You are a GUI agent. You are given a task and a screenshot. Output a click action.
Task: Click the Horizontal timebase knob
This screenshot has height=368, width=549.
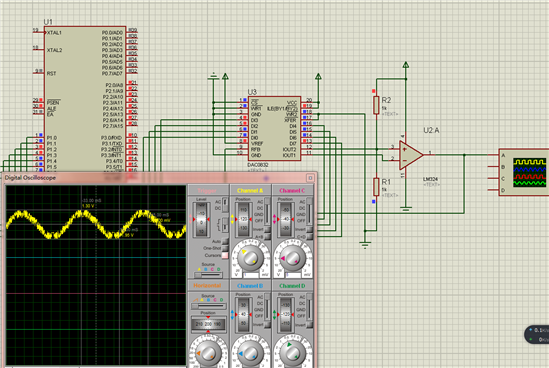[208, 354]
